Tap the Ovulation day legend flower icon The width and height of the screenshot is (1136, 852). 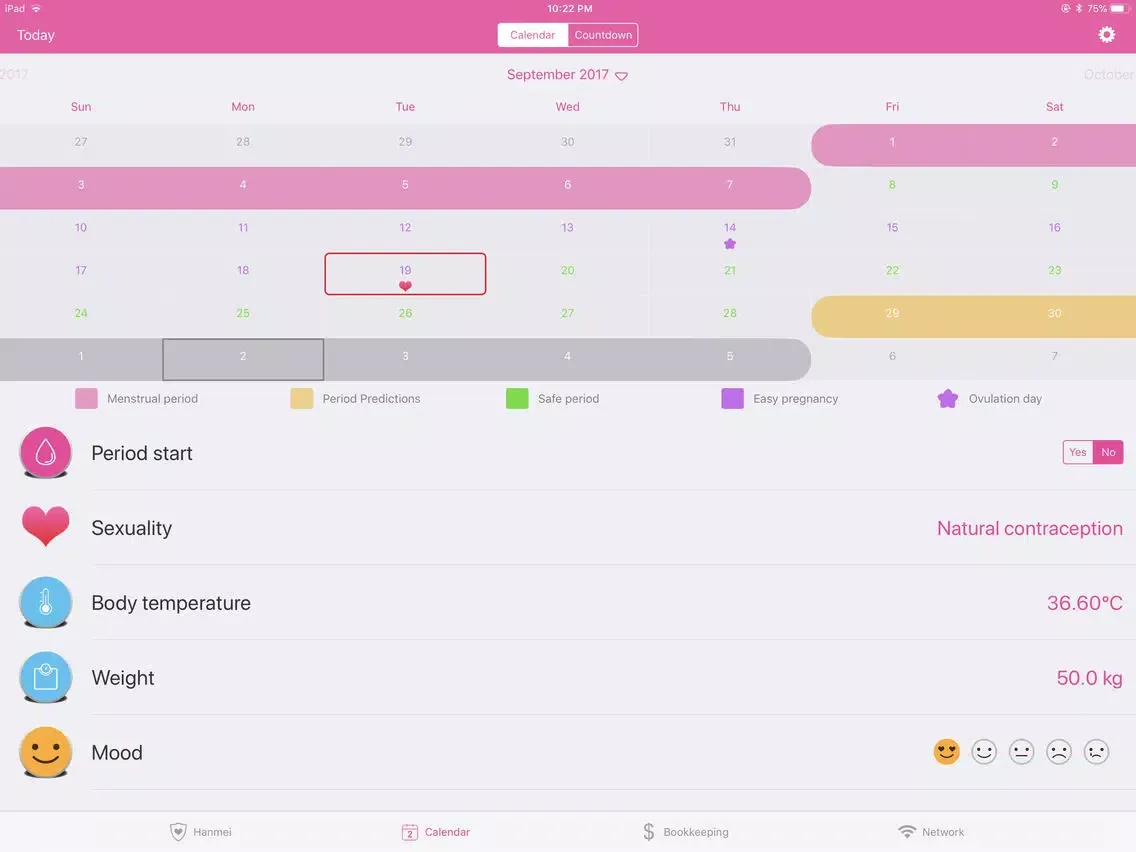point(948,398)
